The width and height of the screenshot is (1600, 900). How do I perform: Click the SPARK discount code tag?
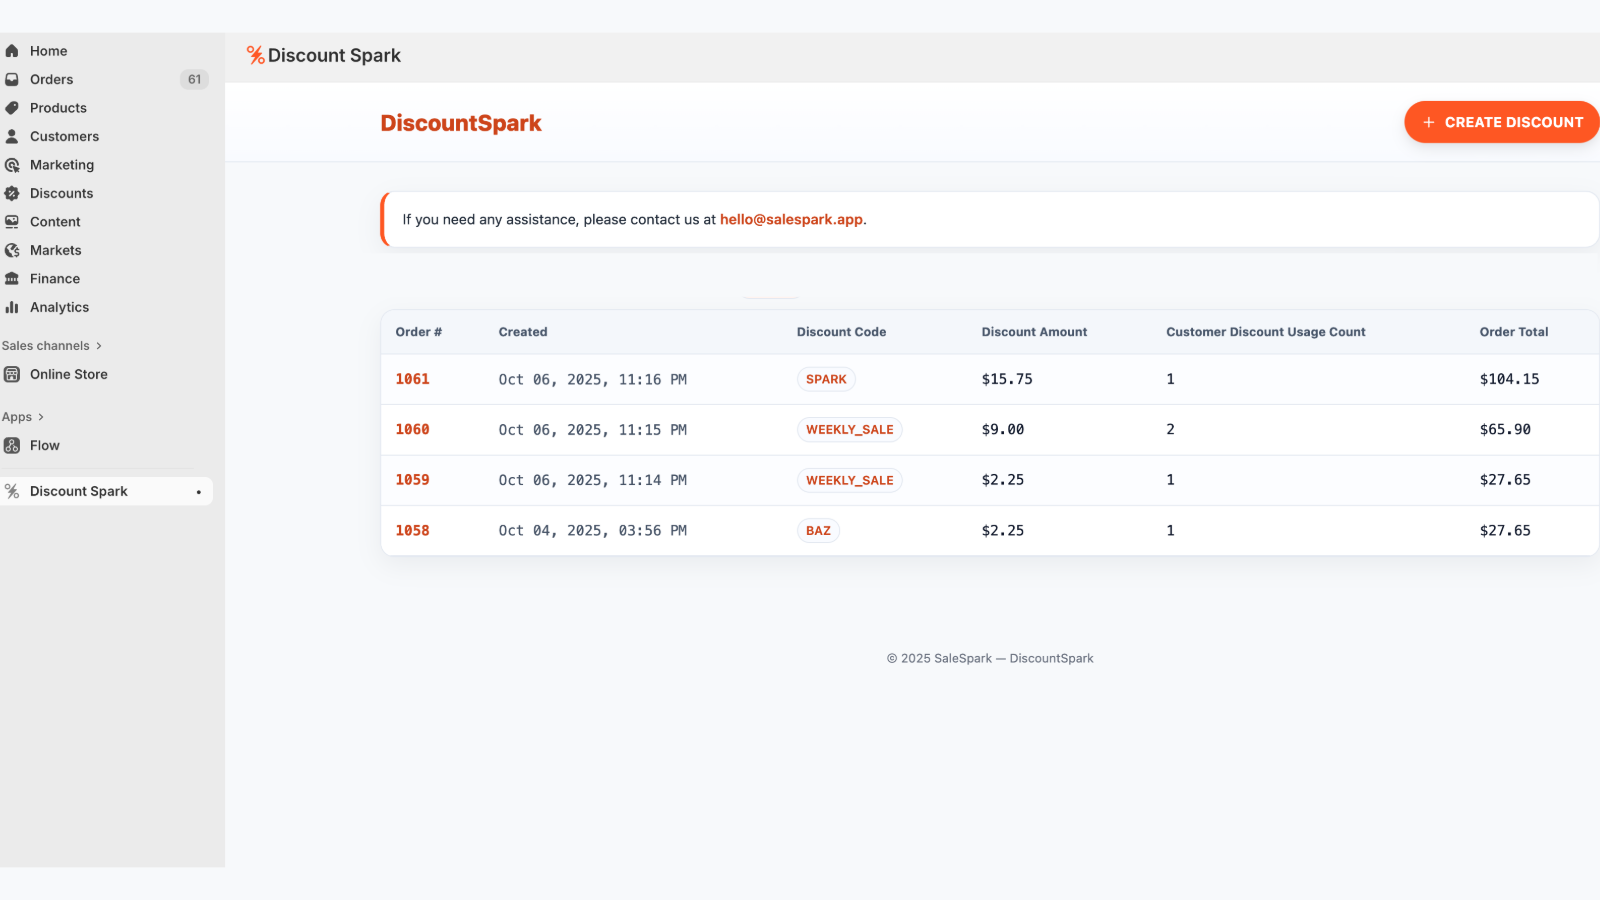(826, 379)
